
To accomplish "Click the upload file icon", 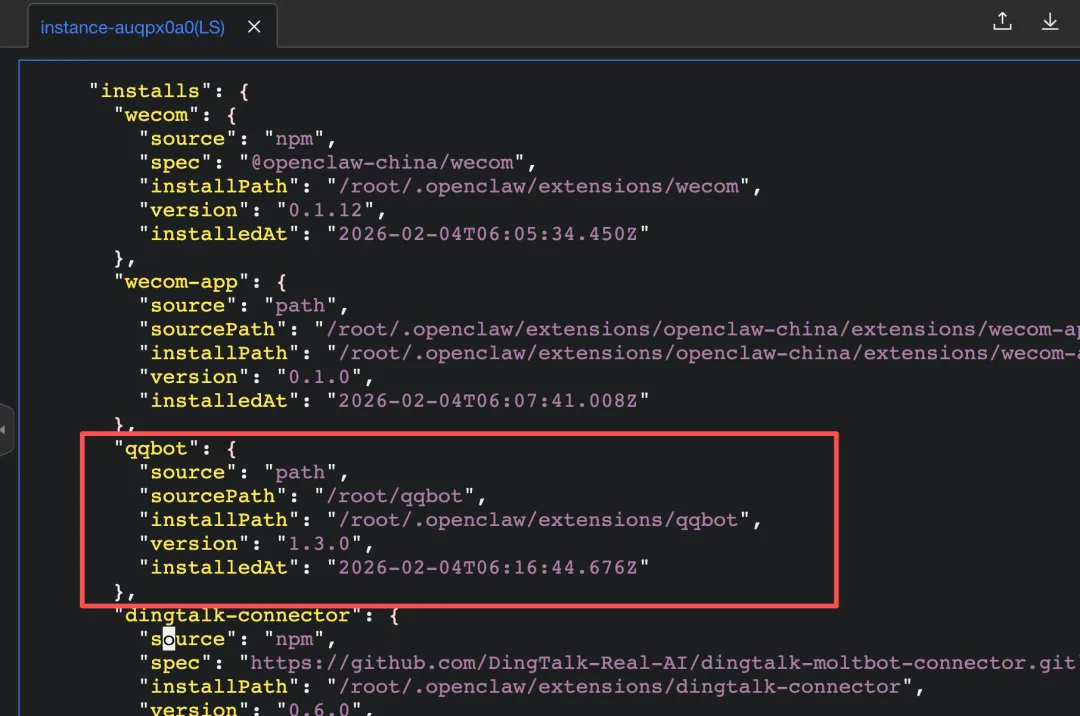I will tap(1002, 21).
